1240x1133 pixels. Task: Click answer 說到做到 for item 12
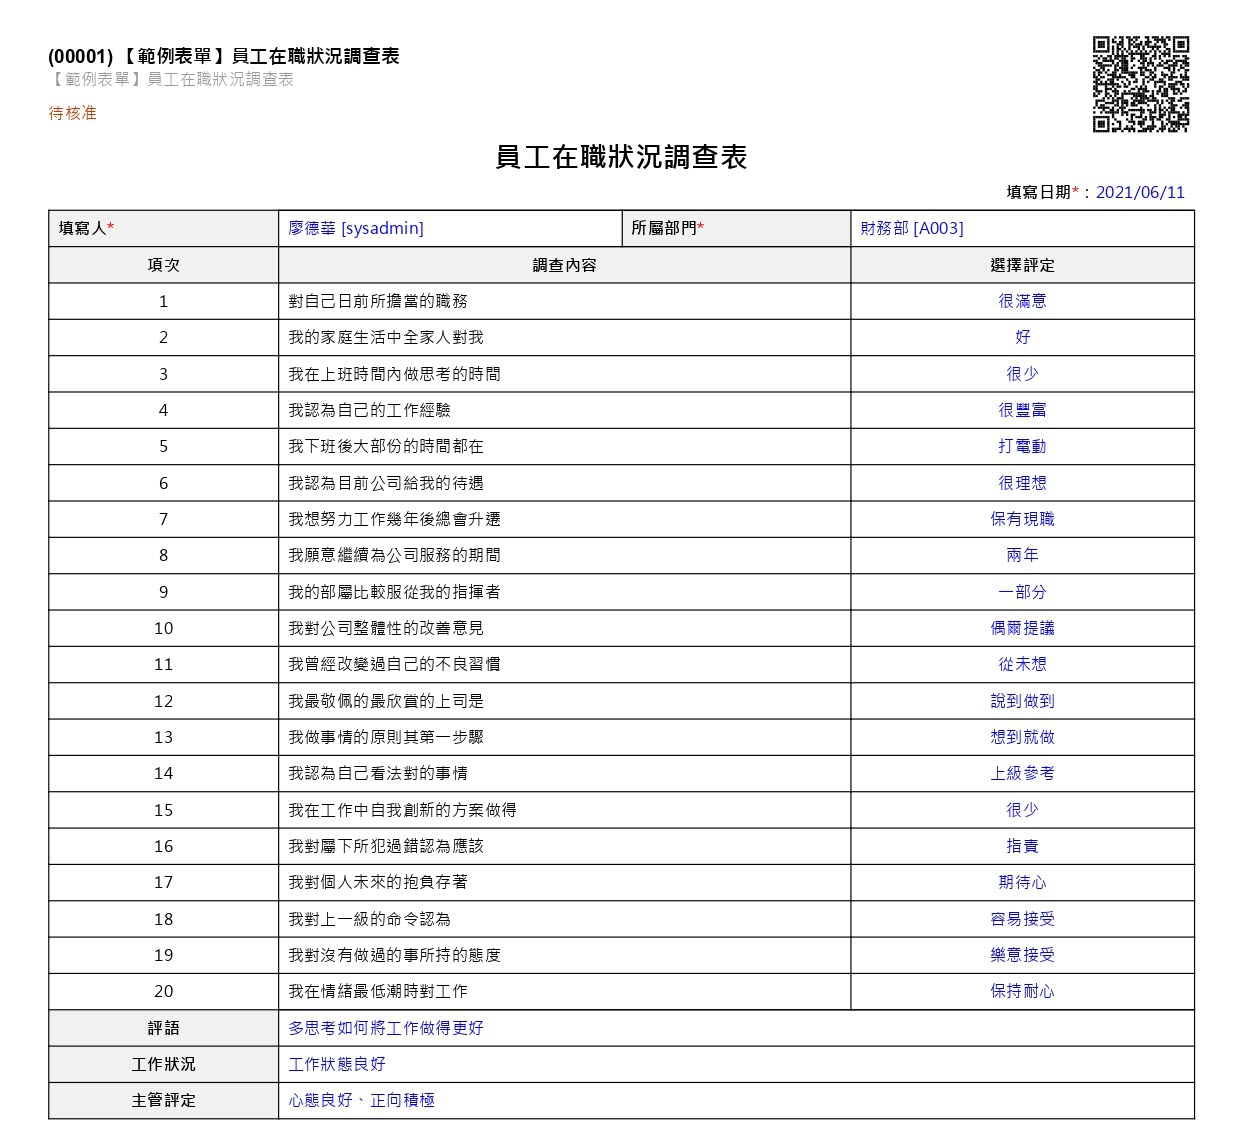1022,701
